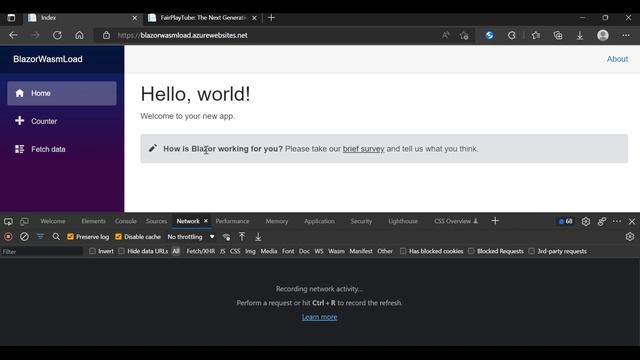
Task: Toggle the vertical tabs icon
Action: point(11,18)
